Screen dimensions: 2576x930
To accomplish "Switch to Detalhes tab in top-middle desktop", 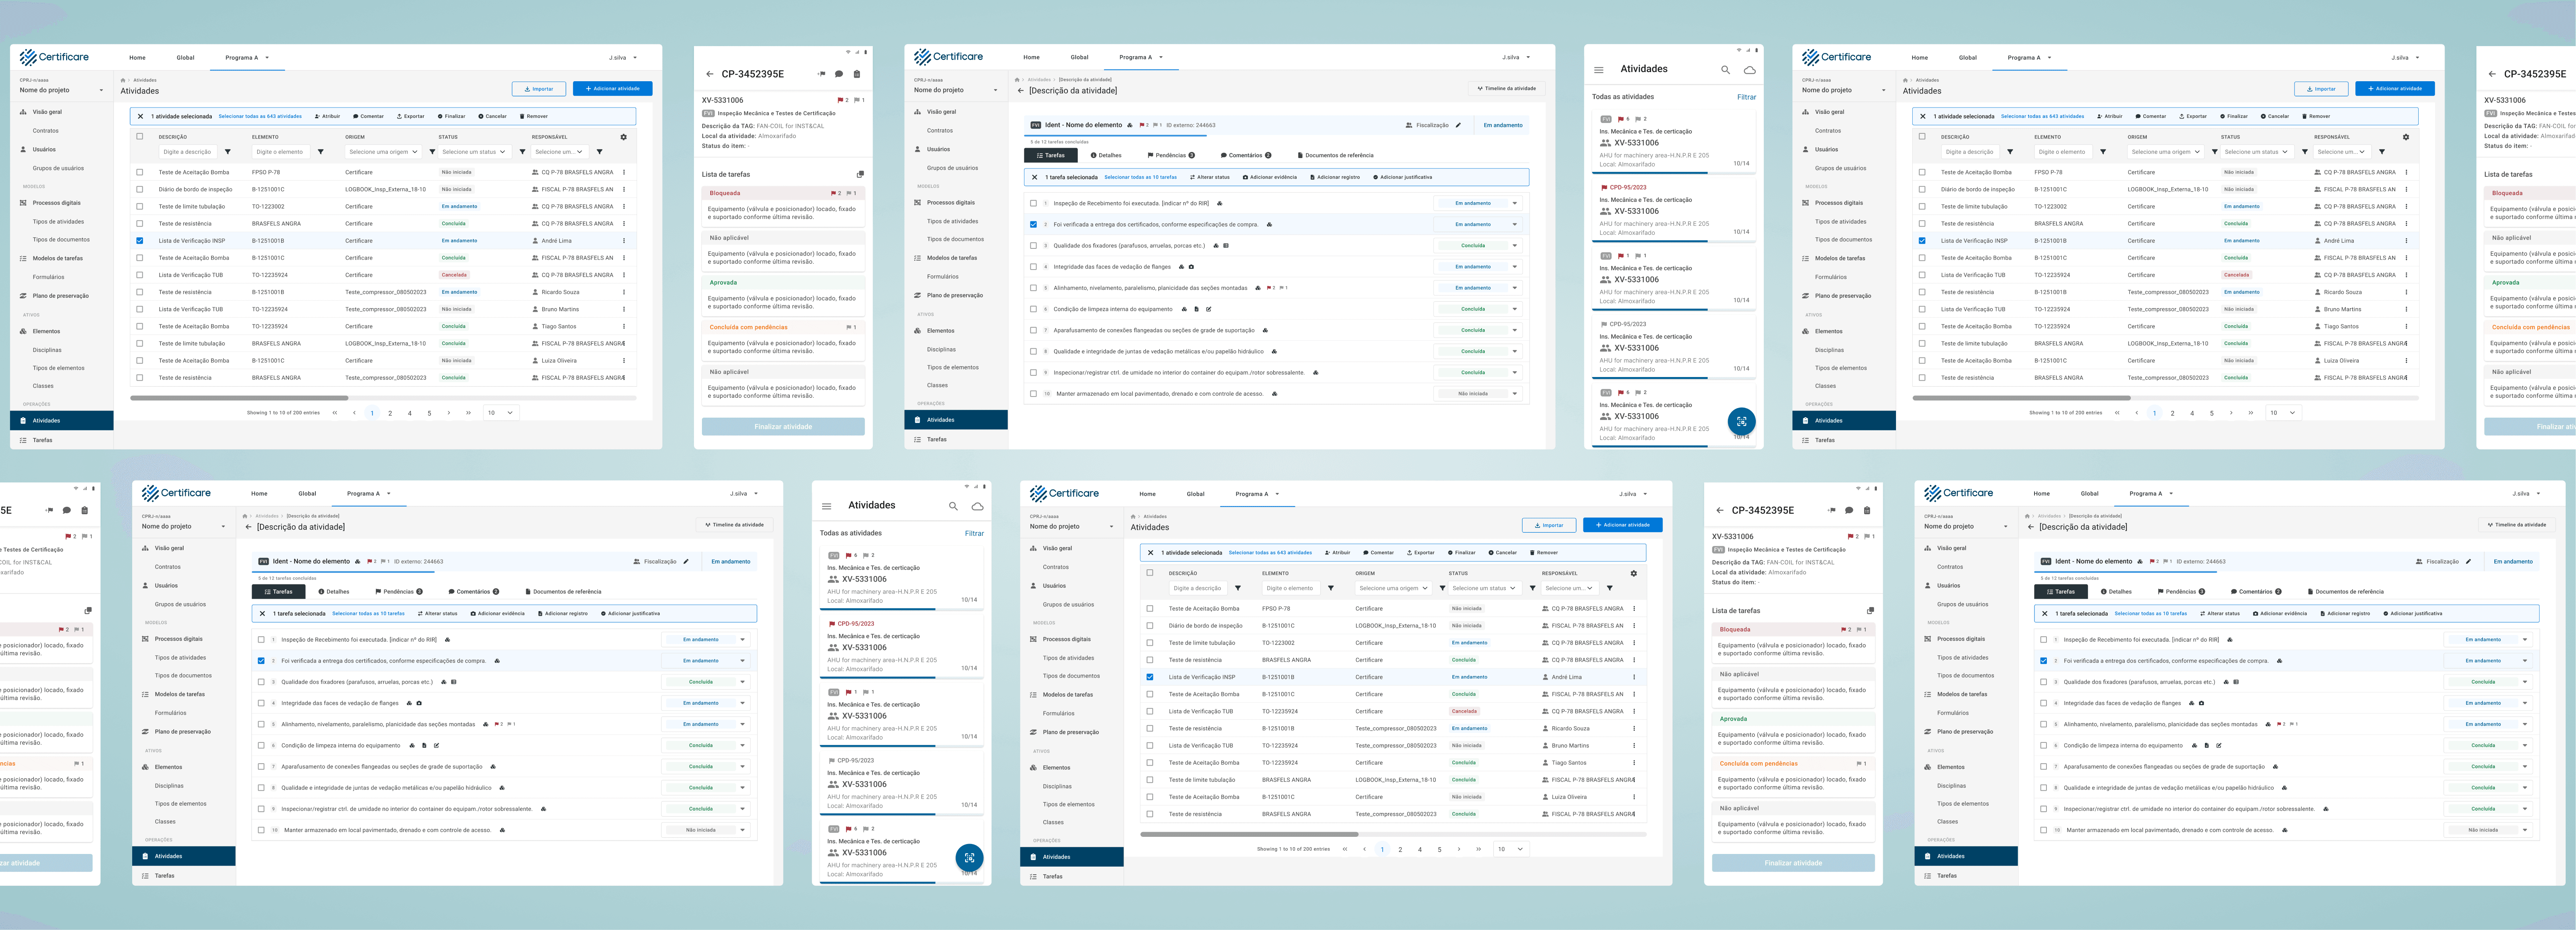I will pyautogui.click(x=1106, y=155).
